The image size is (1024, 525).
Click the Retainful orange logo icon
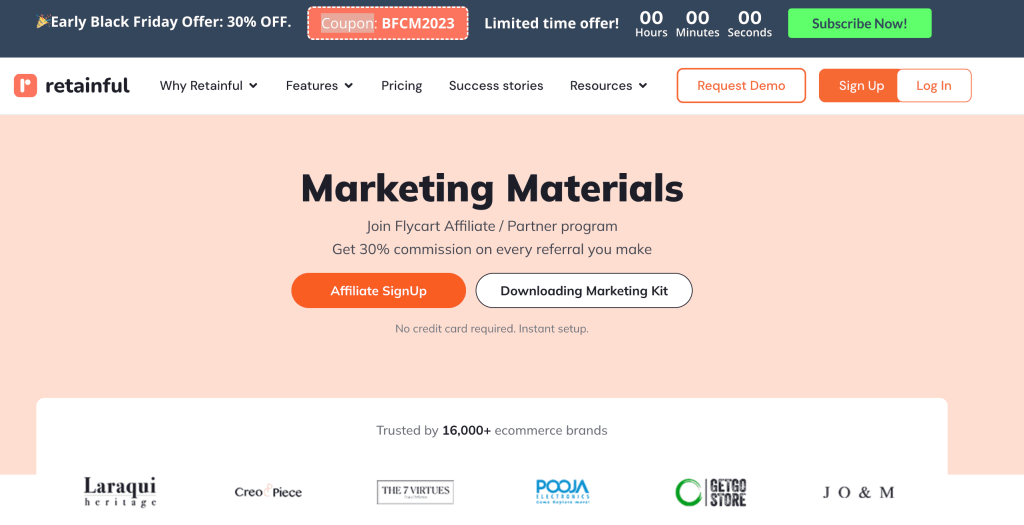click(x=25, y=86)
